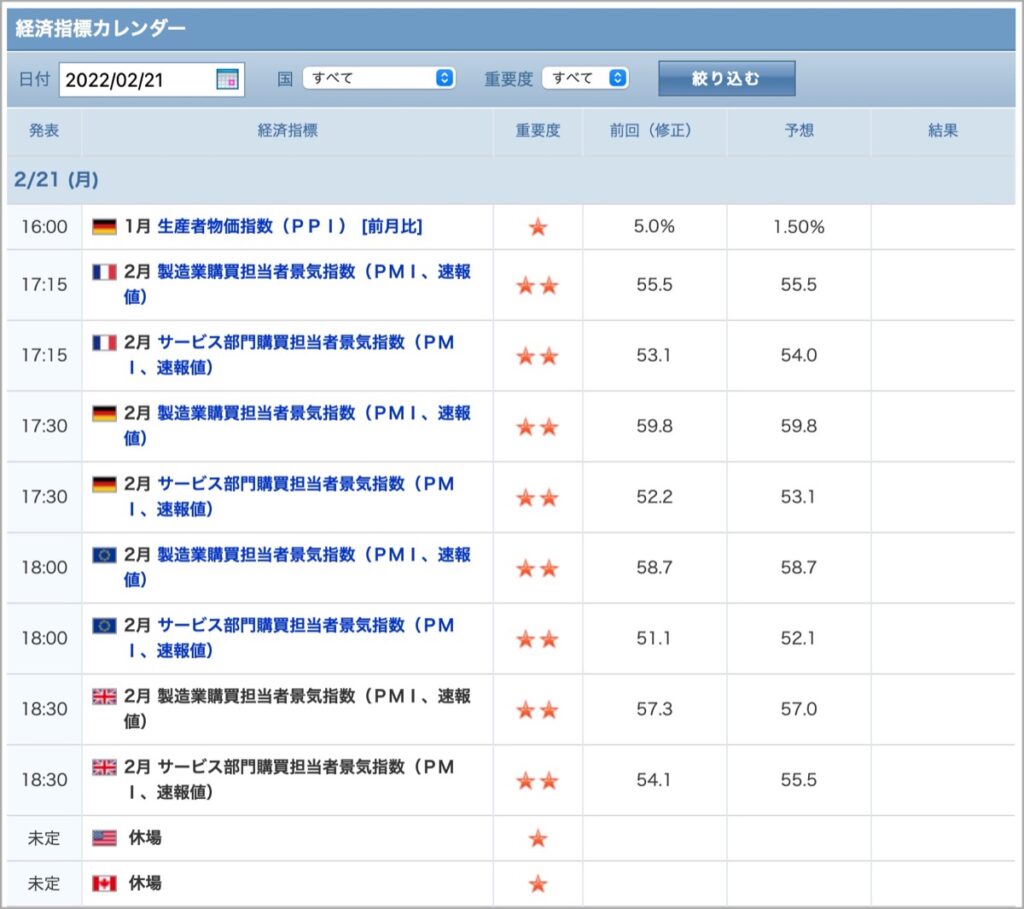Image resolution: width=1024 pixels, height=909 pixels.
Task: Click the UK flag beside 18:30 製造業PMI
Action: (104, 697)
